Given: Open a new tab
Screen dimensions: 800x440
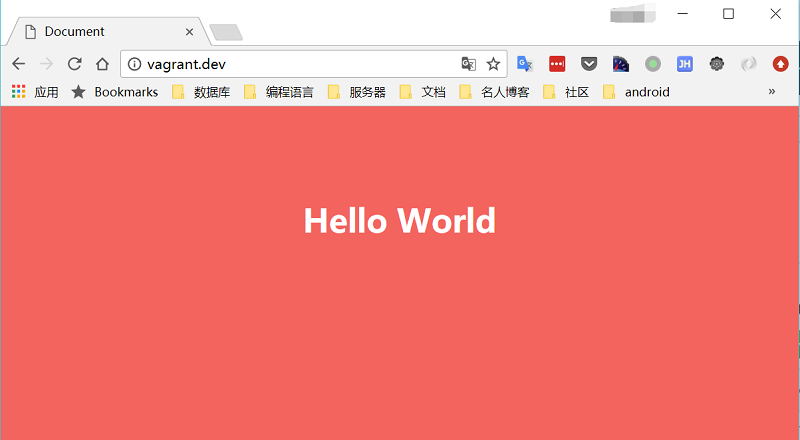Looking at the screenshot, I should click(227, 32).
